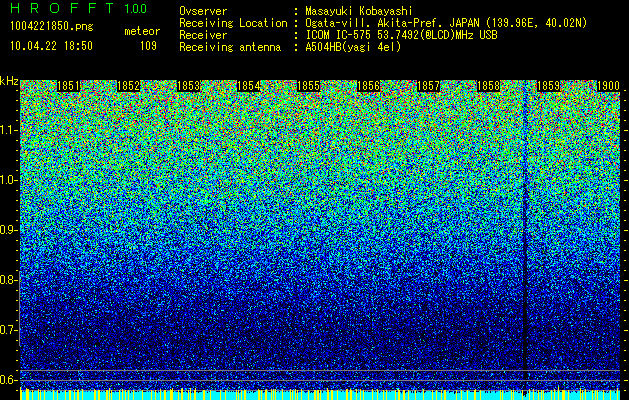
Task: Click the Receiving antenna label
Action: pos(230,47)
